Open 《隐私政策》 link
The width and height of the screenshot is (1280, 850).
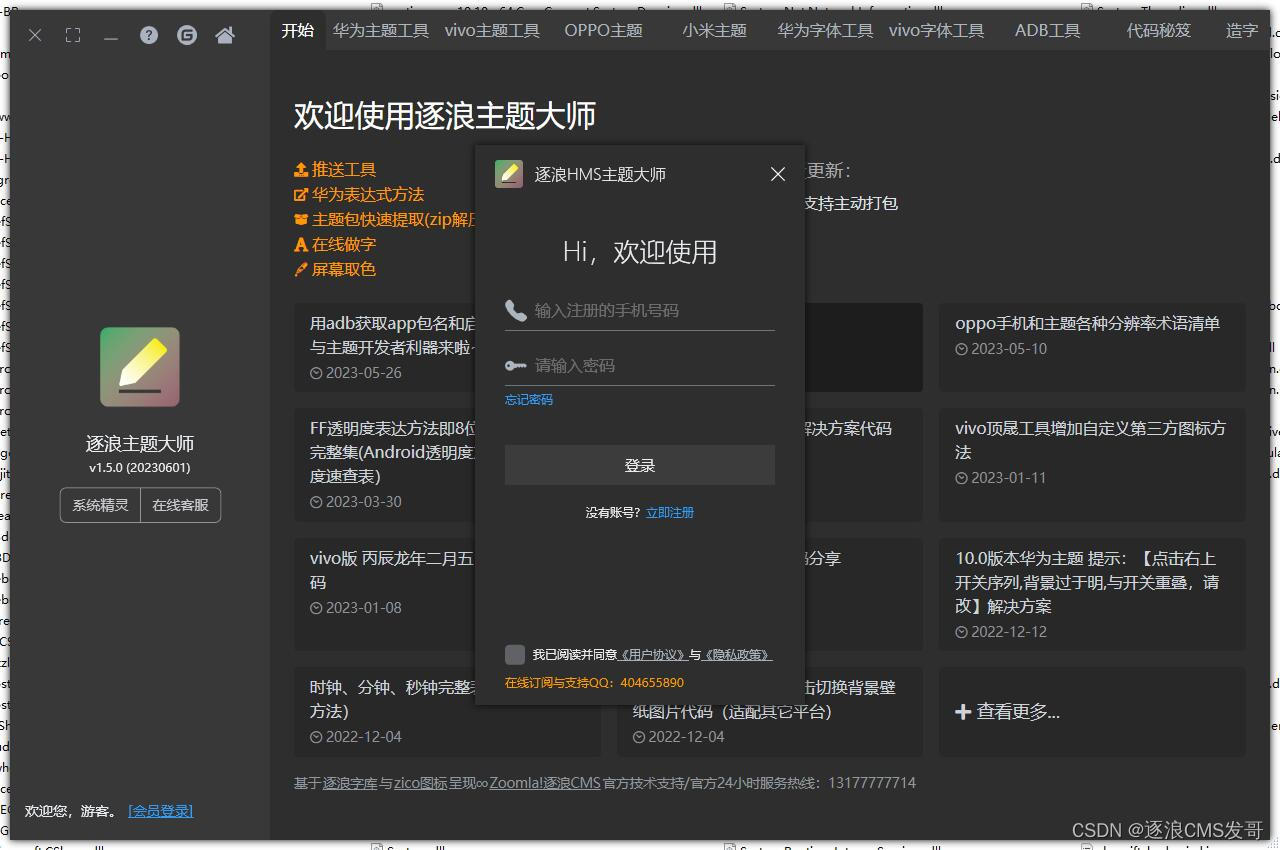738,655
